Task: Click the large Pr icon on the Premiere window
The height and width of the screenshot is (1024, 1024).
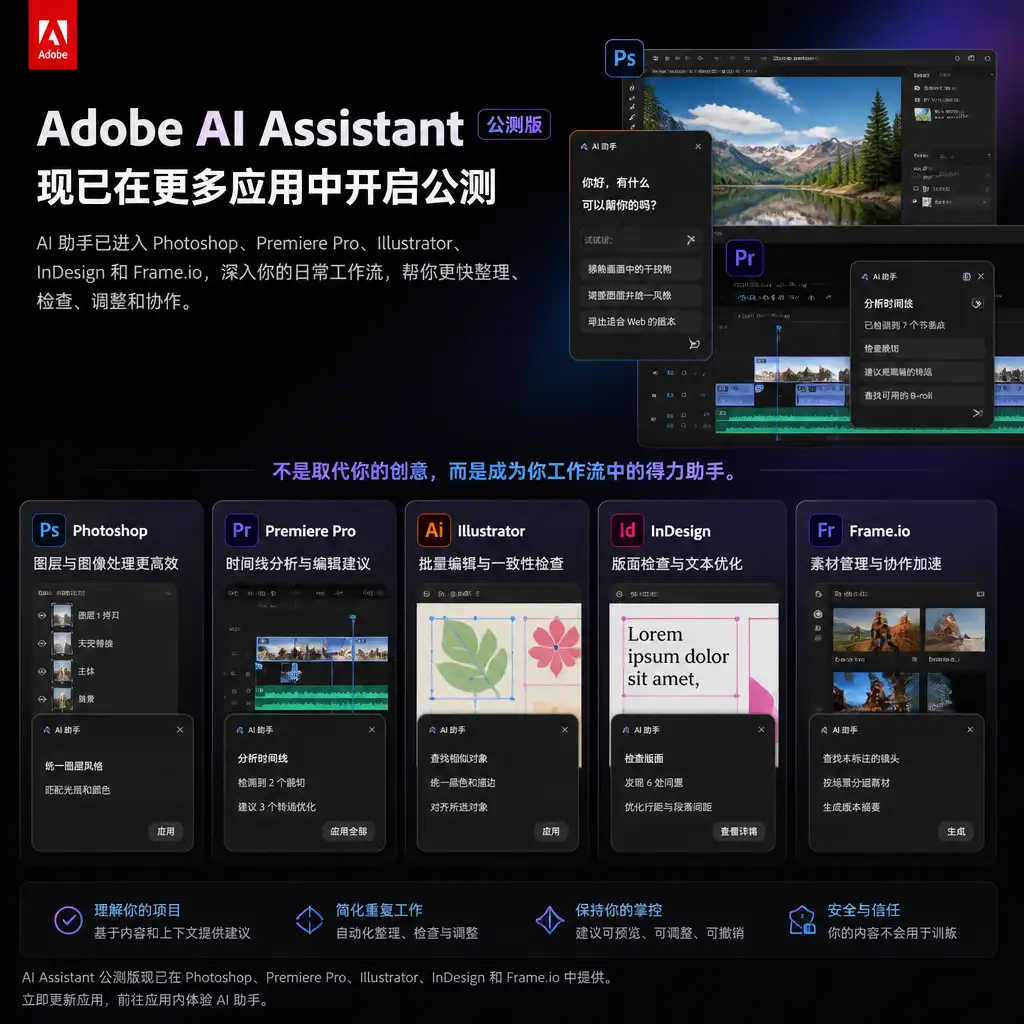Action: tap(744, 257)
